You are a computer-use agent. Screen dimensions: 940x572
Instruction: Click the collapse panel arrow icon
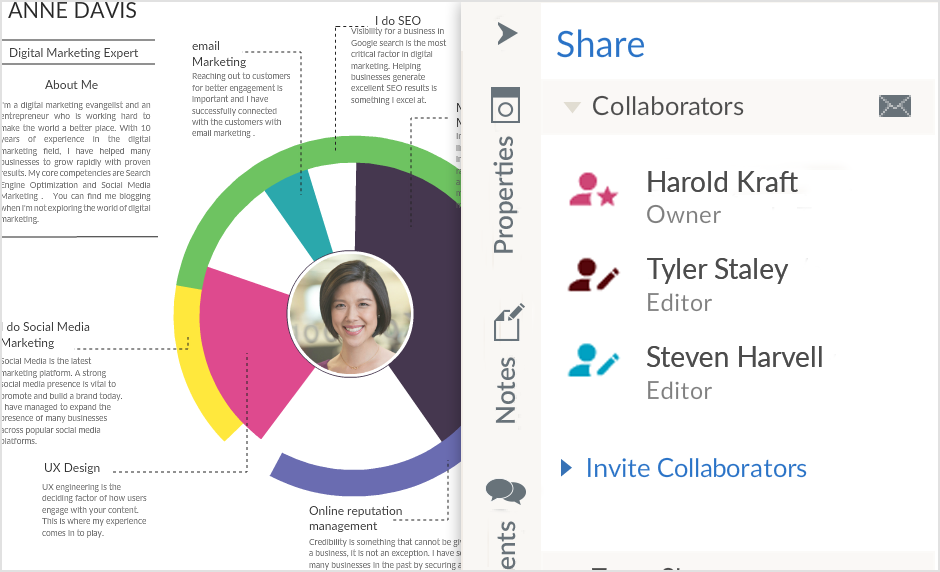pyautogui.click(x=507, y=33)
